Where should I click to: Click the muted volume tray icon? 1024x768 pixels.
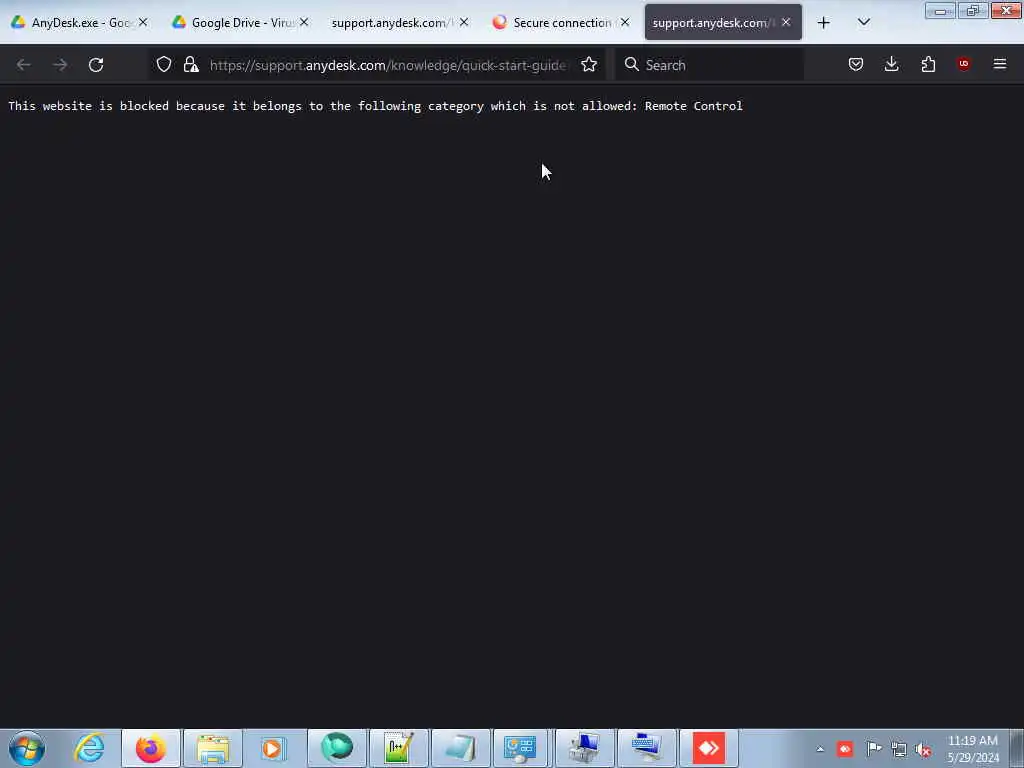[x=923, y=750]
